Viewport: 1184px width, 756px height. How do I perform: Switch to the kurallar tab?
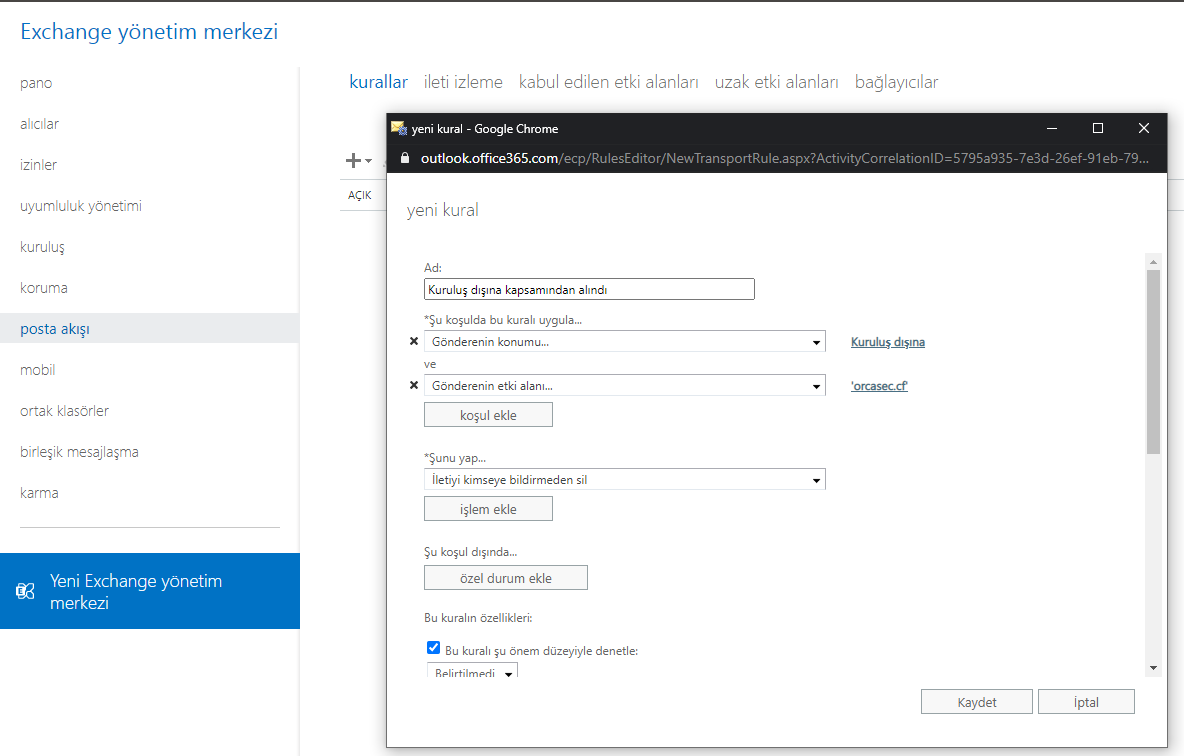point(378,82)
